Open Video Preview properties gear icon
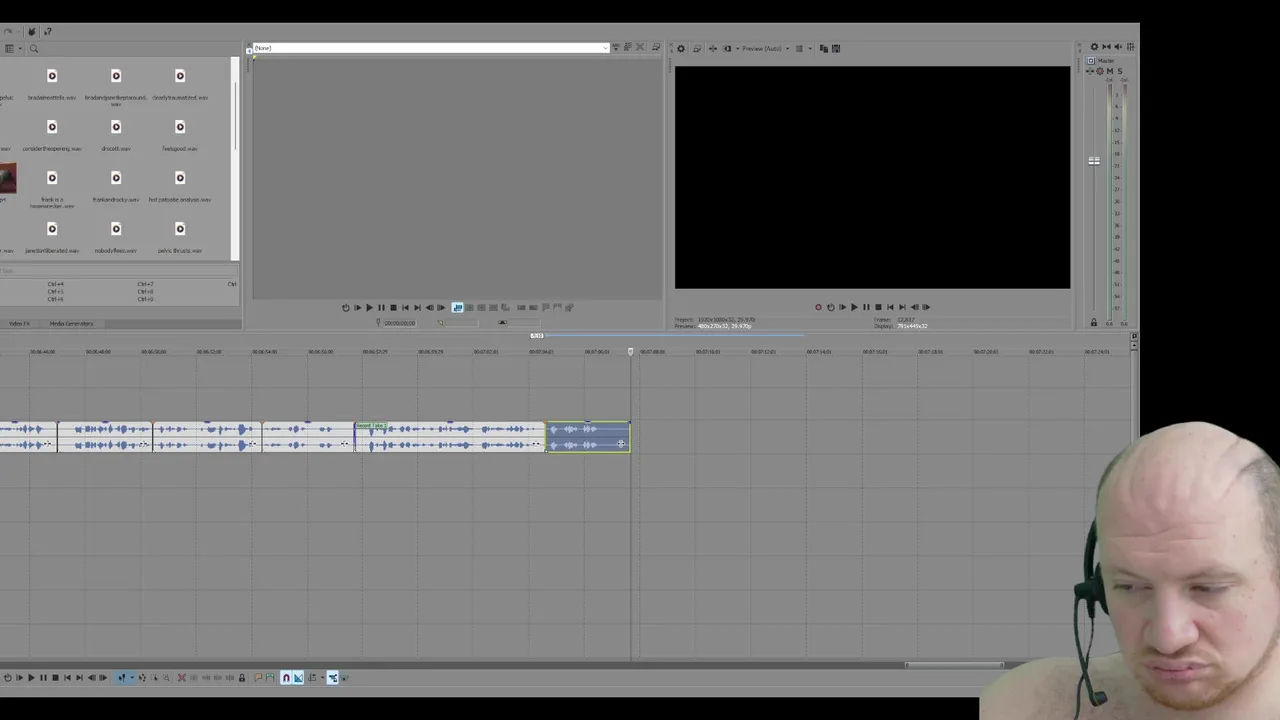 [681, 48]
